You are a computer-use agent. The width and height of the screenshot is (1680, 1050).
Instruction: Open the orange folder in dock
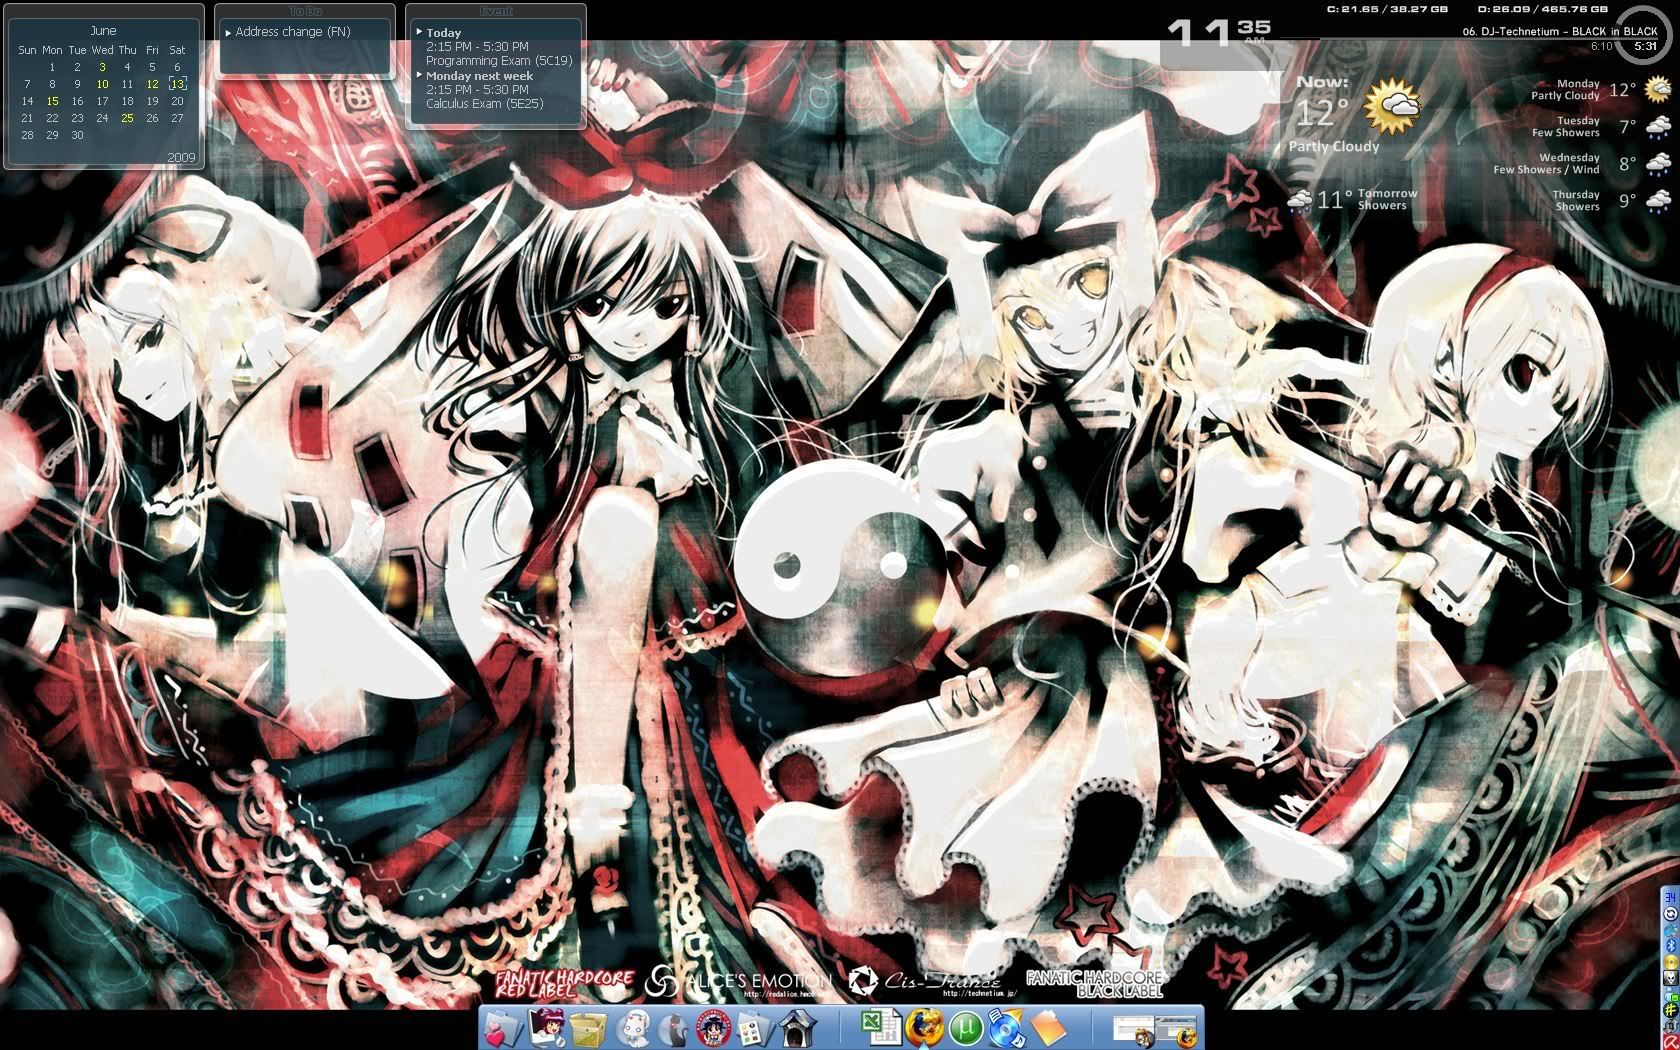1049,1028
